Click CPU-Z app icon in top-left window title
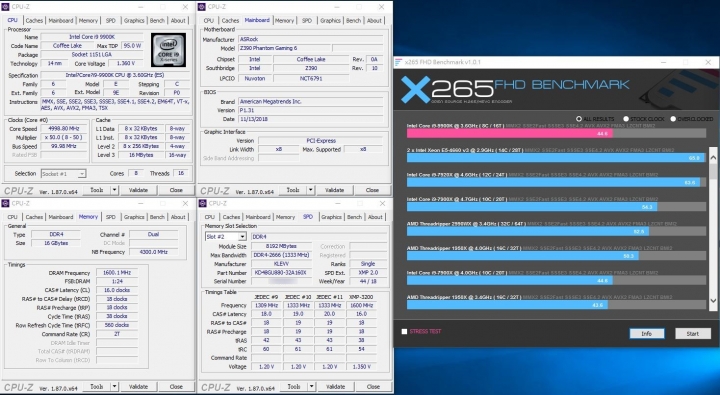The image size is (720, 395). 6,7
